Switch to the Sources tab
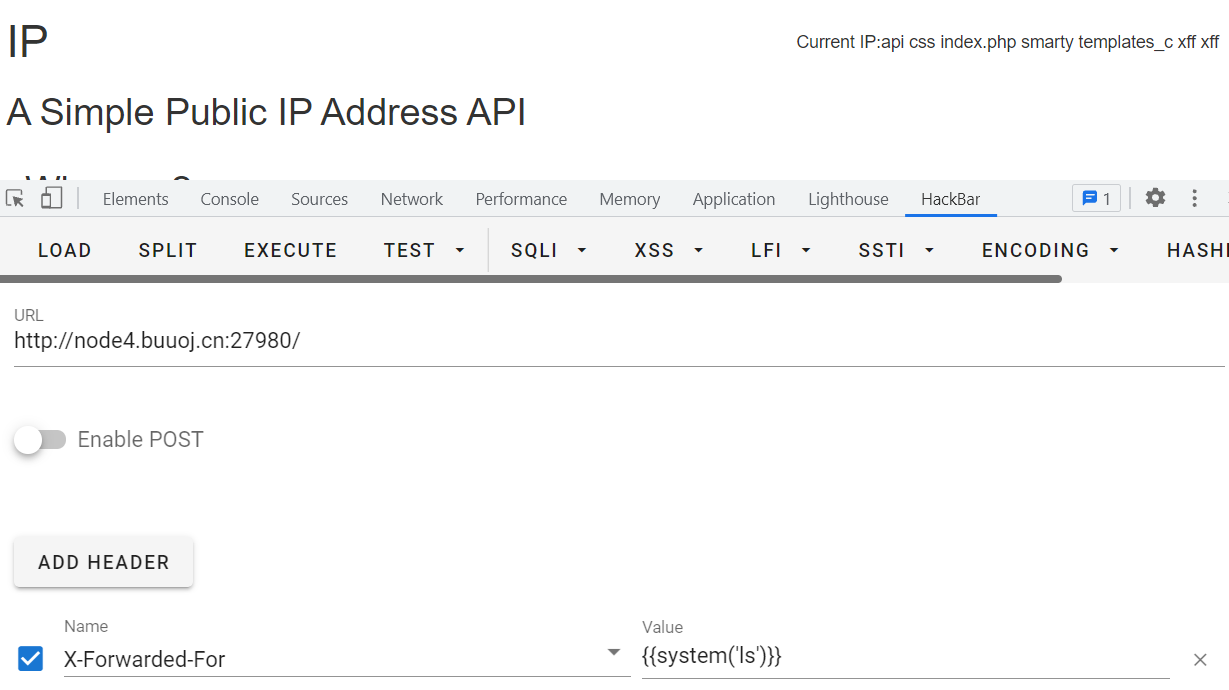The image size is (1229, 690). pyautogui.click(x=319, y=199)
